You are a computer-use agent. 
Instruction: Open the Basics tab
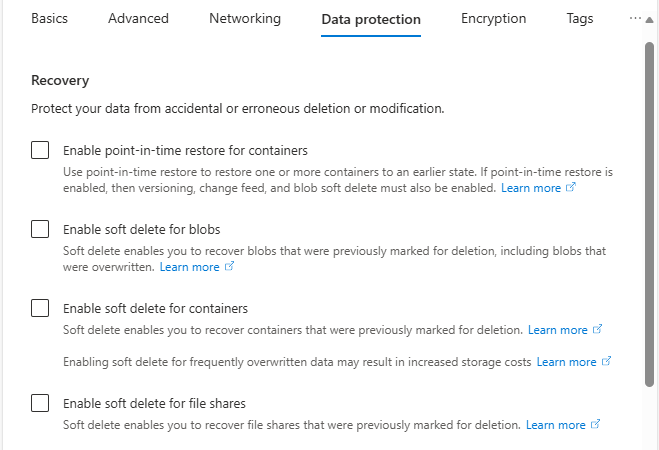tap(49, 19)
